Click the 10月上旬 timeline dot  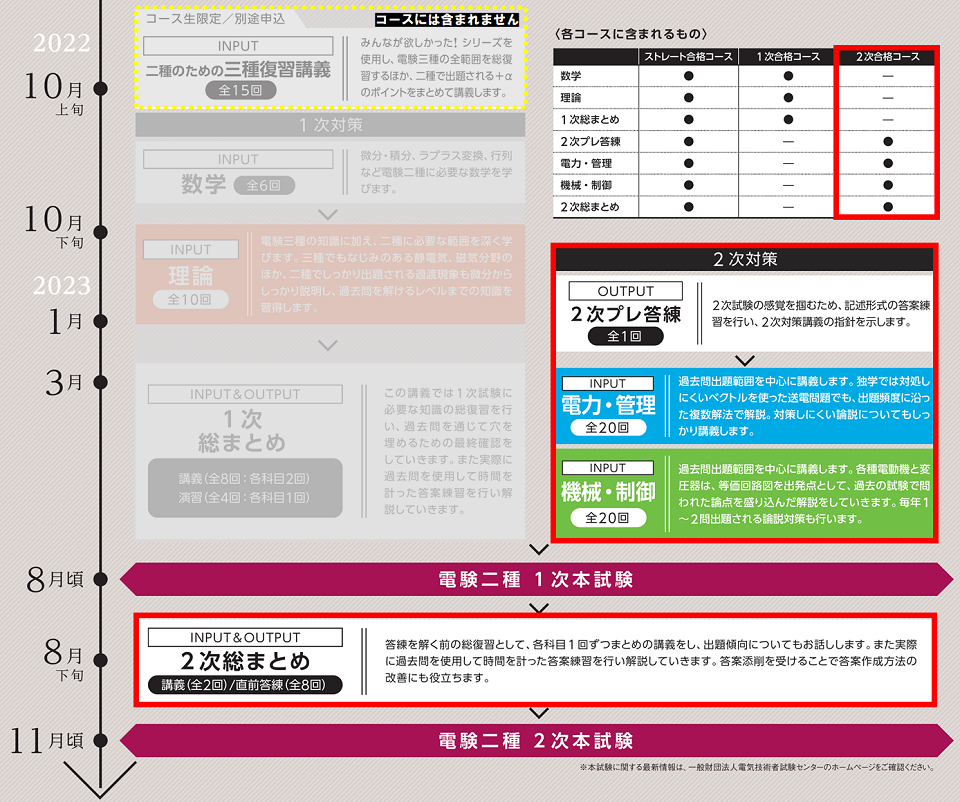(x=100, y=87)
